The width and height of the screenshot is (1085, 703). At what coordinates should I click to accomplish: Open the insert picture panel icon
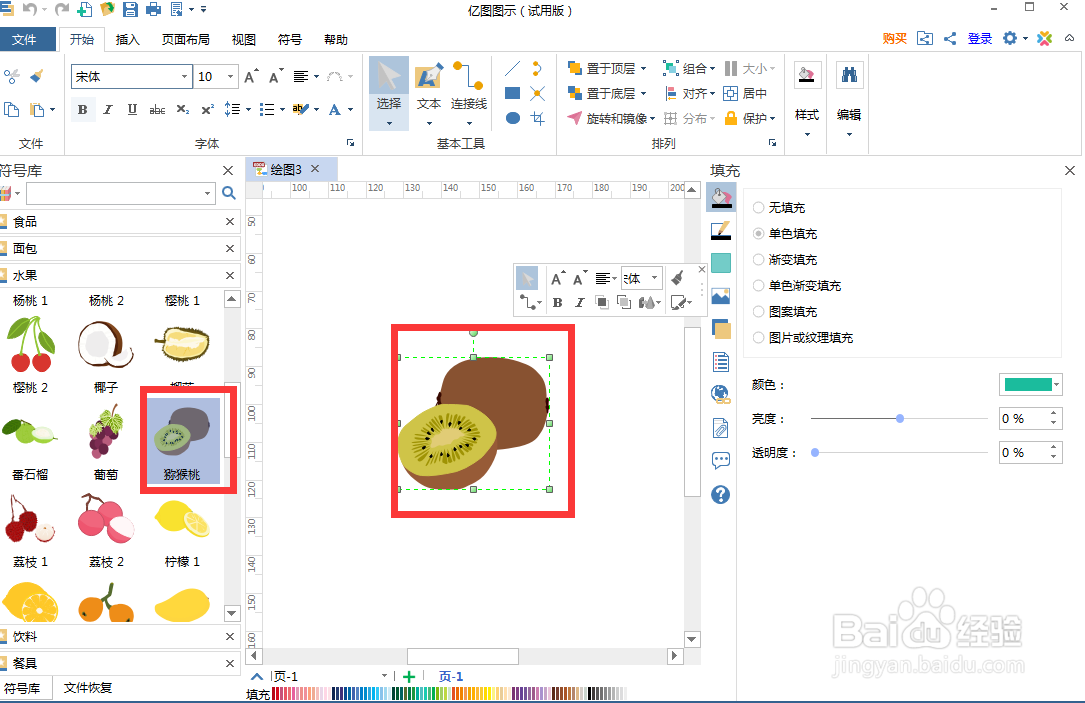[x=720, y=296]
